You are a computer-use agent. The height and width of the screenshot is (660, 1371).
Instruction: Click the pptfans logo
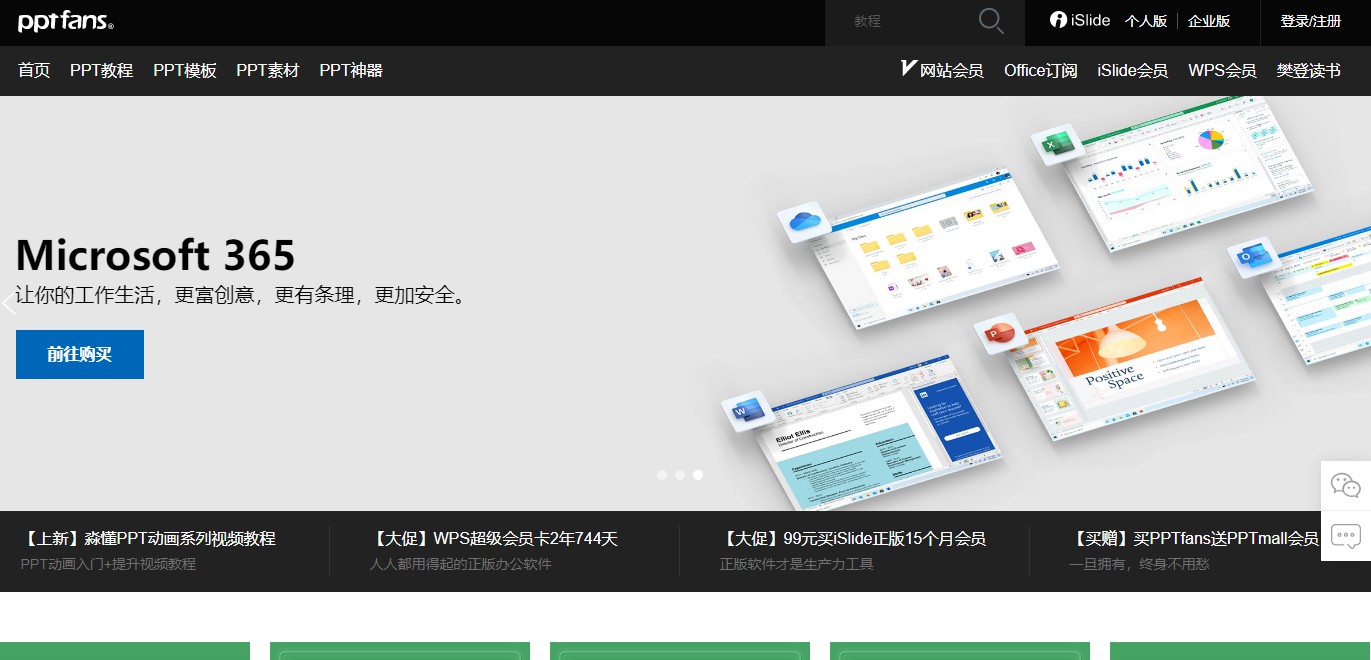click(66, 21)
